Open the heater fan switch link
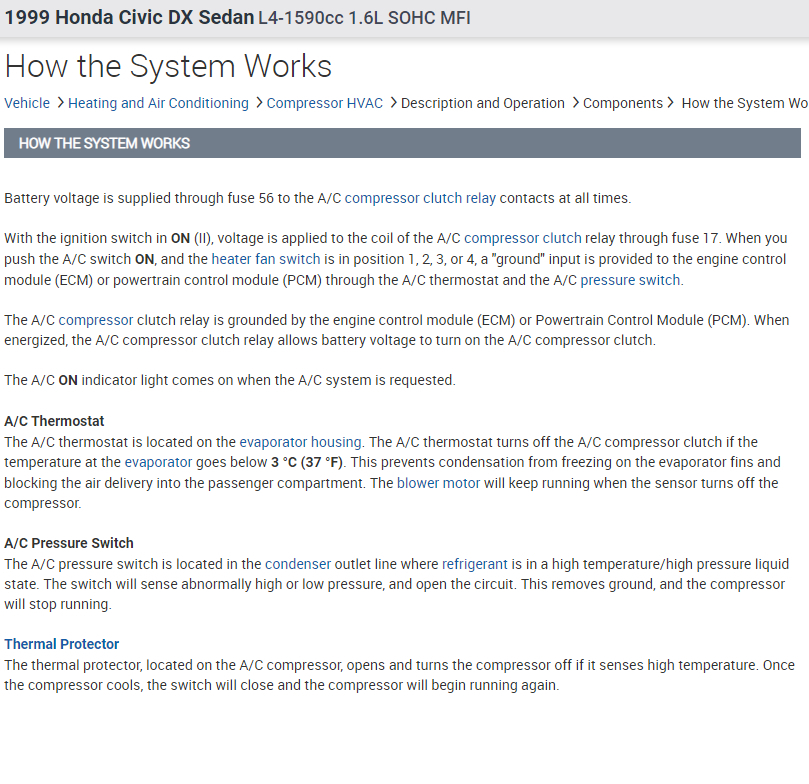This screenshot has height=784, width=809. (x=266, y=259)
